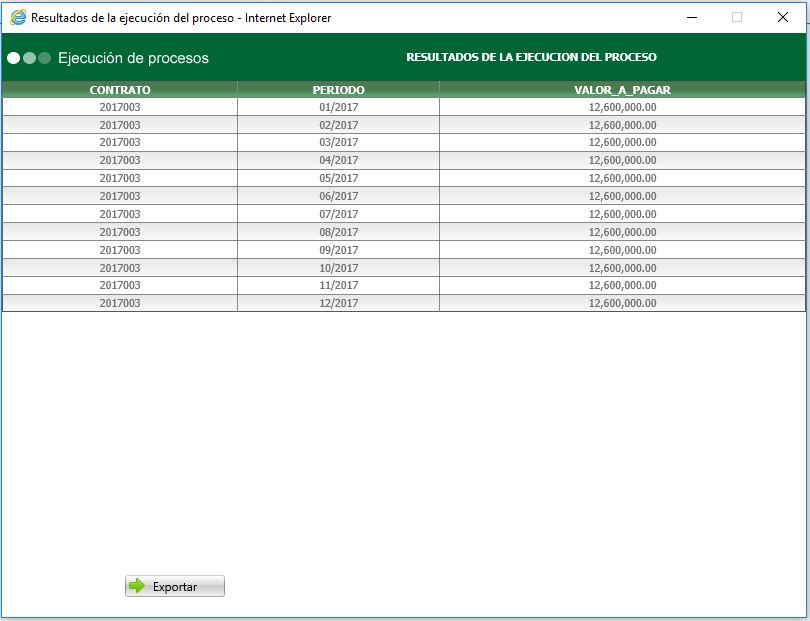
Task: Select the row with periodo 06/2017
Action: click(x=338, y=196)
